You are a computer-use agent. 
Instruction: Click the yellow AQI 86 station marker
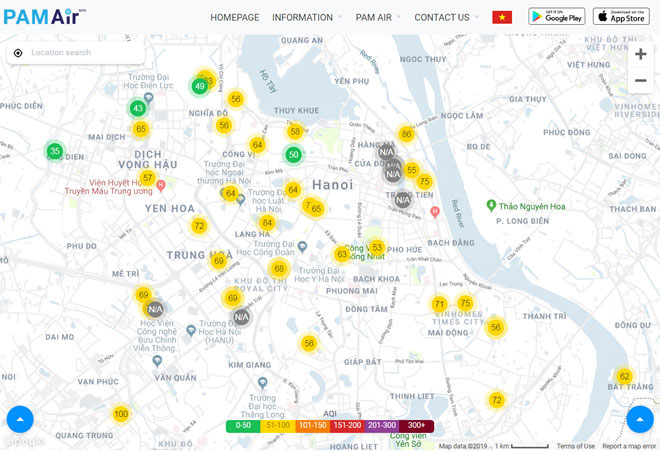click(x=406, y=134)
